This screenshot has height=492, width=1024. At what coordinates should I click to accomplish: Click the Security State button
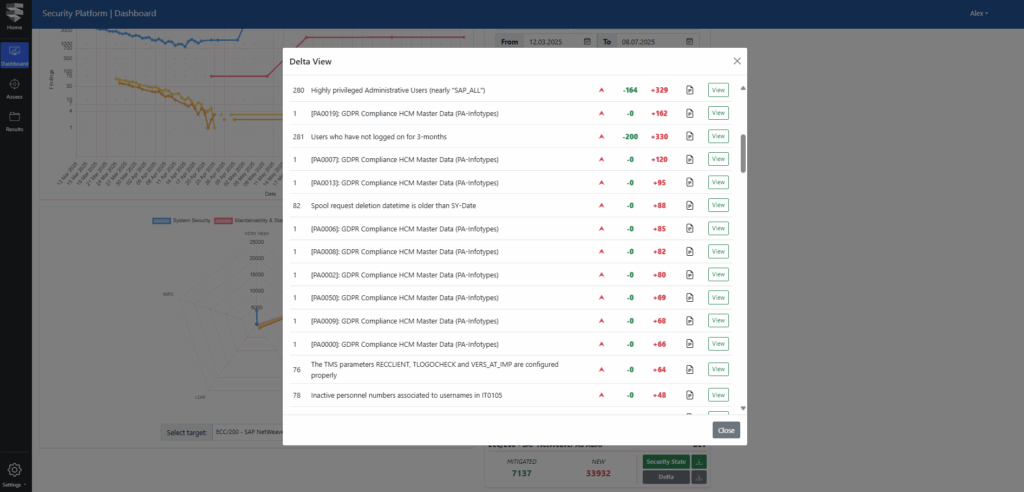(664, 461)
